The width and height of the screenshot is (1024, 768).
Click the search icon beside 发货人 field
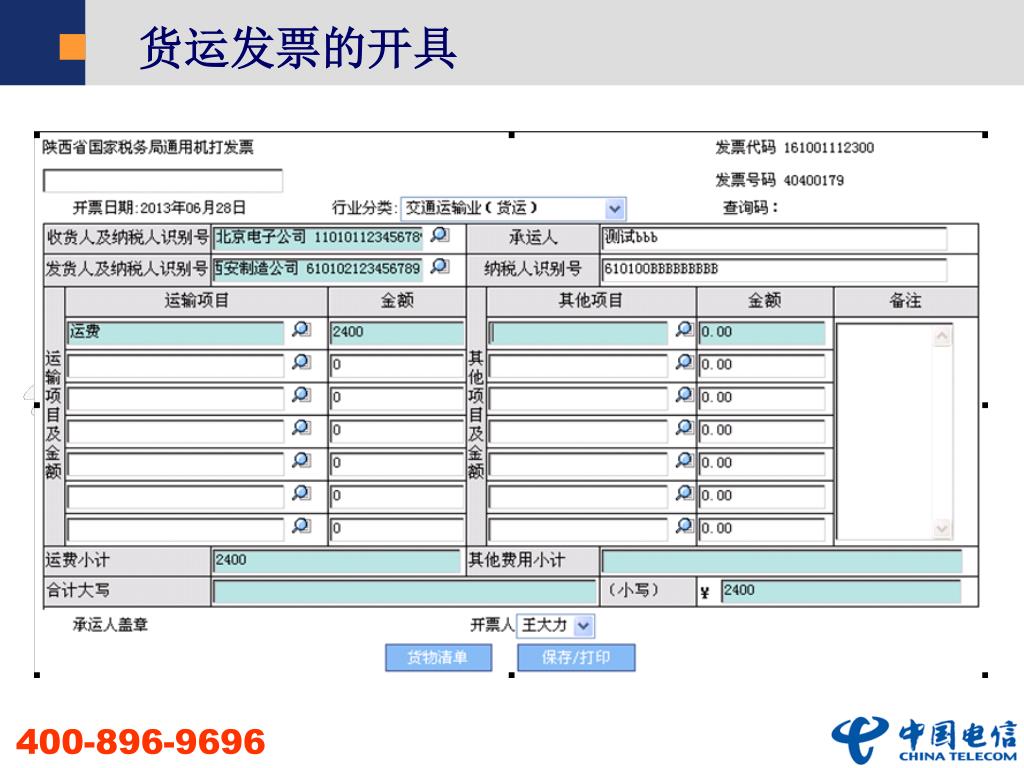click(440, 266)
